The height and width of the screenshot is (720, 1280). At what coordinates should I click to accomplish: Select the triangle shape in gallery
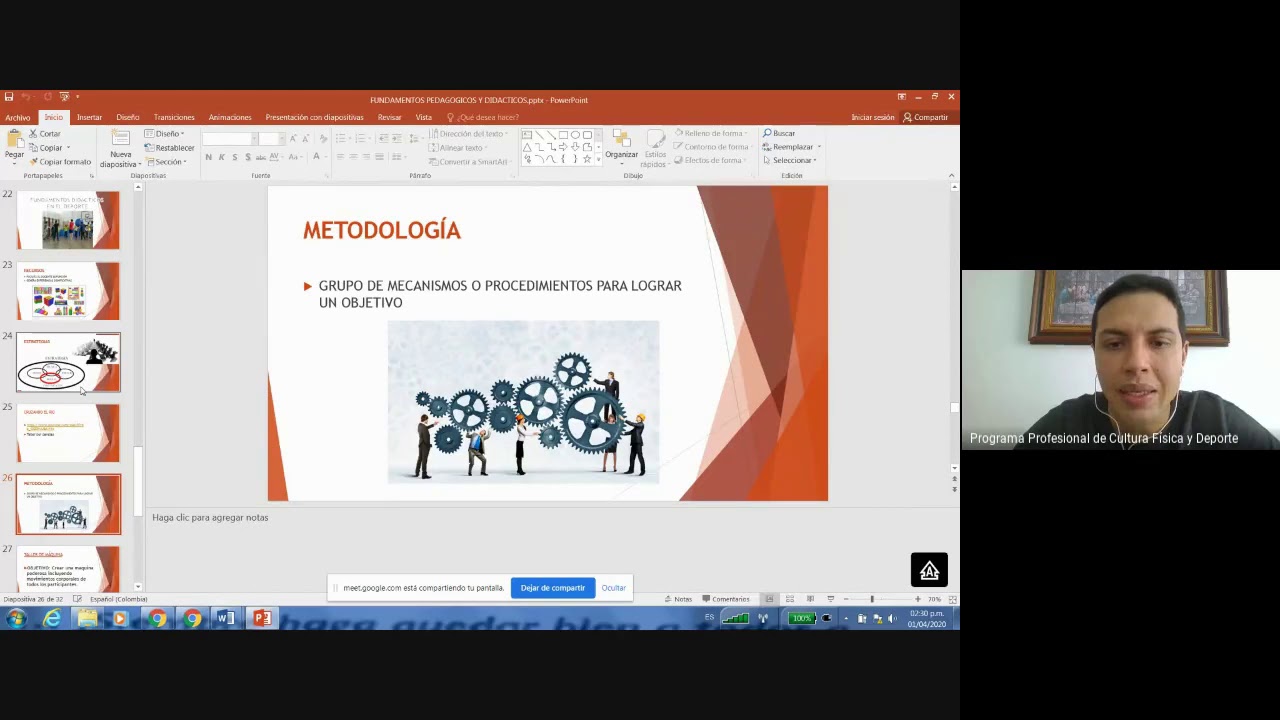527,147
